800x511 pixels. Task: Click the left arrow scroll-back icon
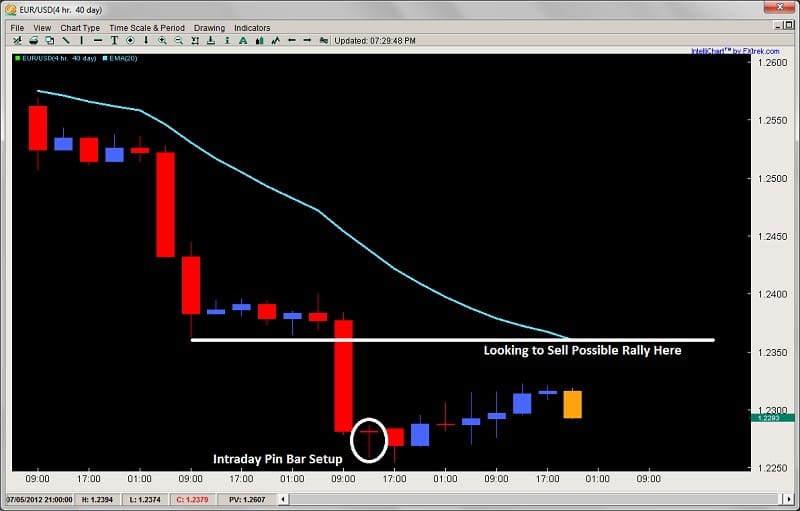coord(292,40)
